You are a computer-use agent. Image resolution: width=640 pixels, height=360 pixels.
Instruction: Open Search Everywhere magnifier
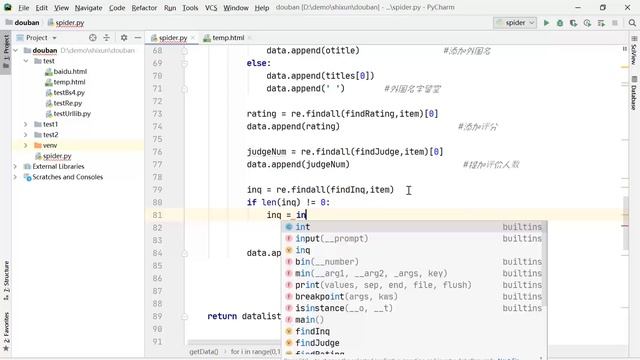coord(632,23)
